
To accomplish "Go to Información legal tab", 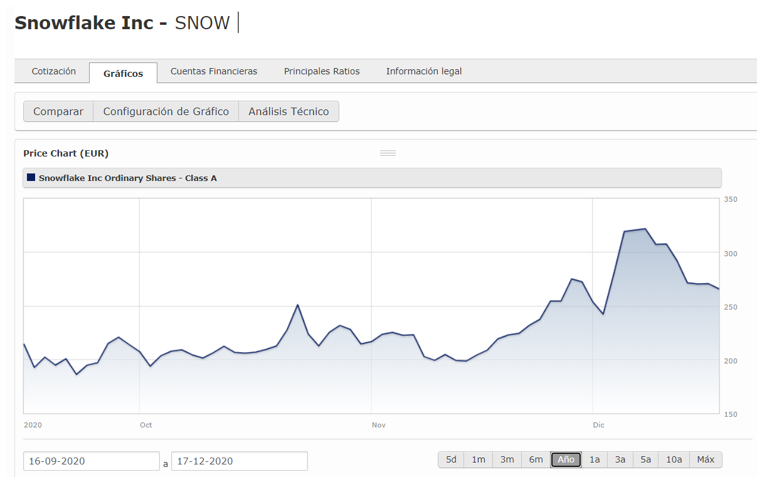I will (423, 71).
